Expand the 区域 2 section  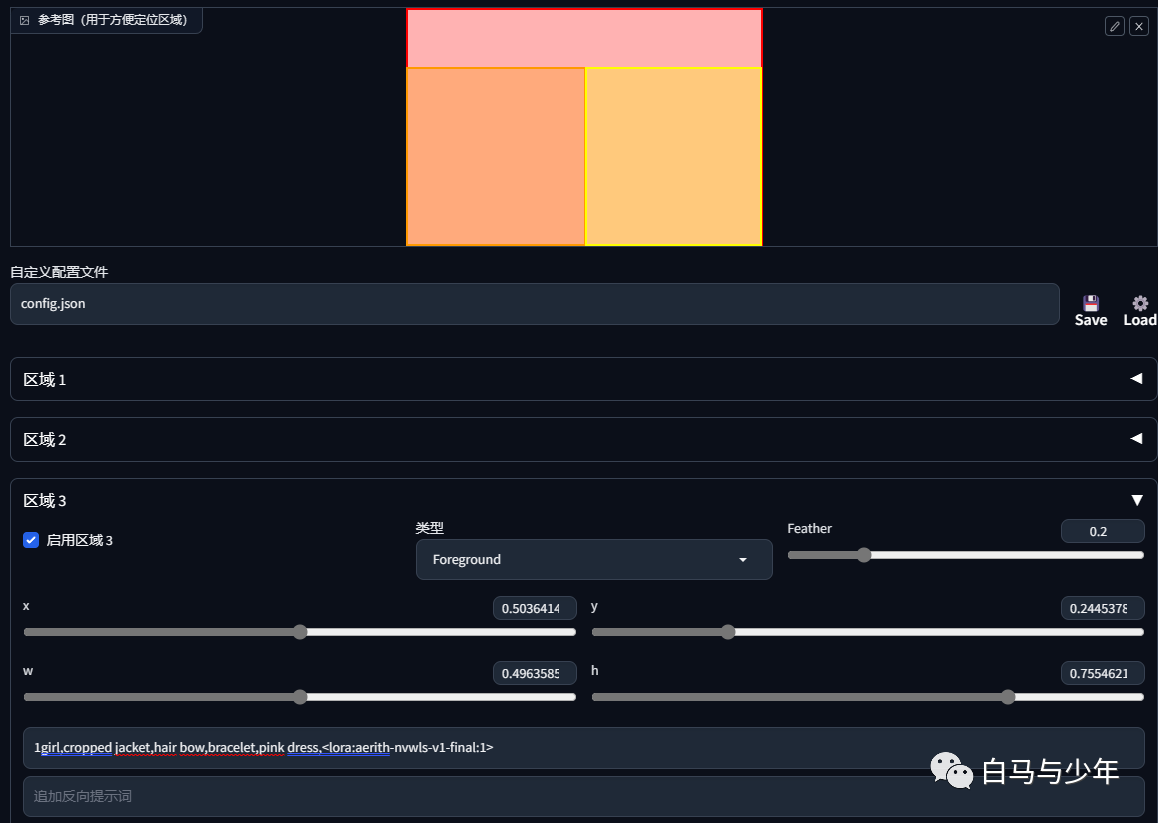[x=583, y=440]
